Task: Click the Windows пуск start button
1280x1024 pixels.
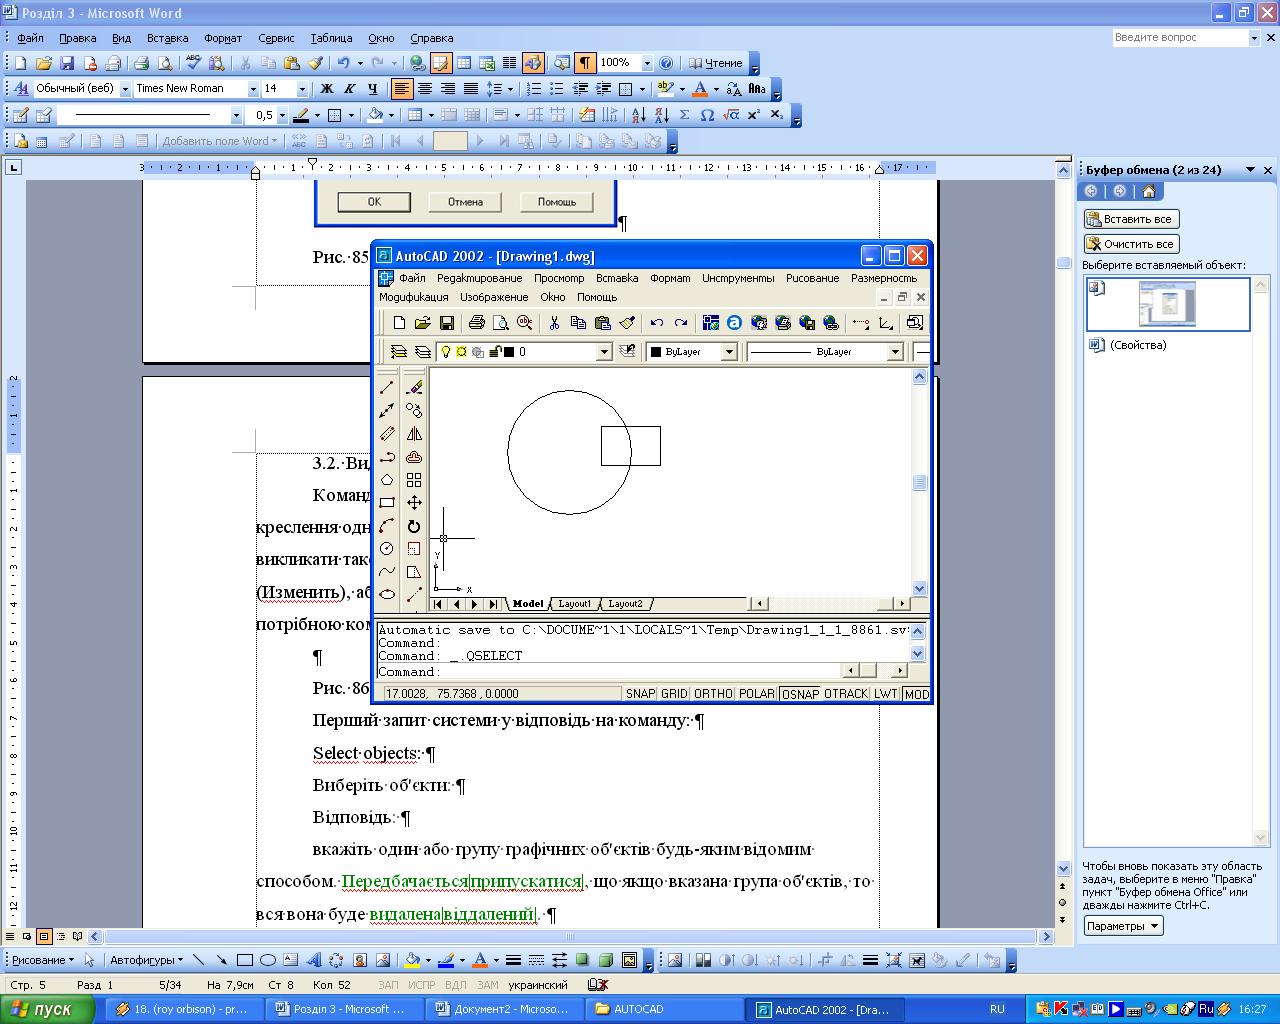Action: 47,1009
